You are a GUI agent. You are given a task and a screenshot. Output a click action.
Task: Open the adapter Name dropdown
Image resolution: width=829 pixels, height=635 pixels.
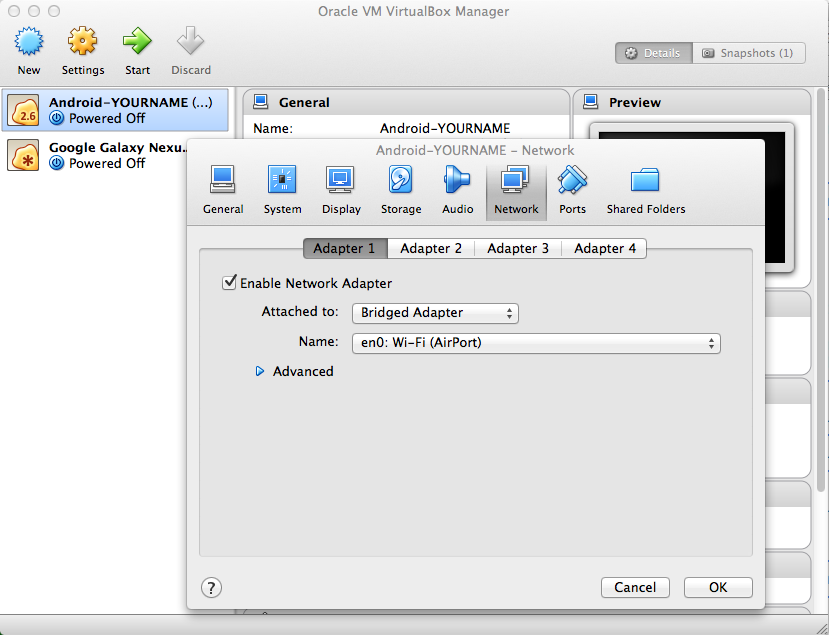tap(536, 343)
